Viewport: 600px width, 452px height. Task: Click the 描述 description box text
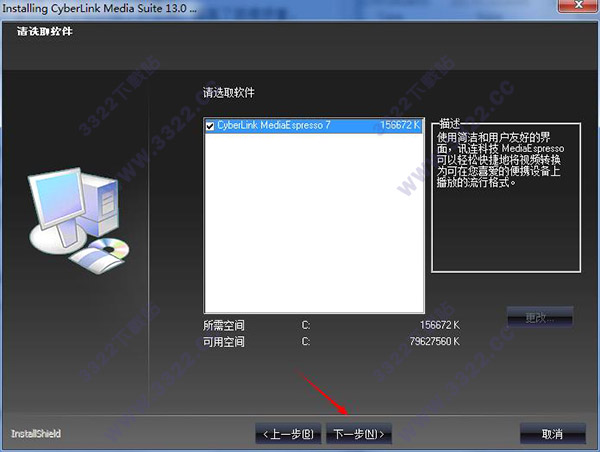coord(500,160)
